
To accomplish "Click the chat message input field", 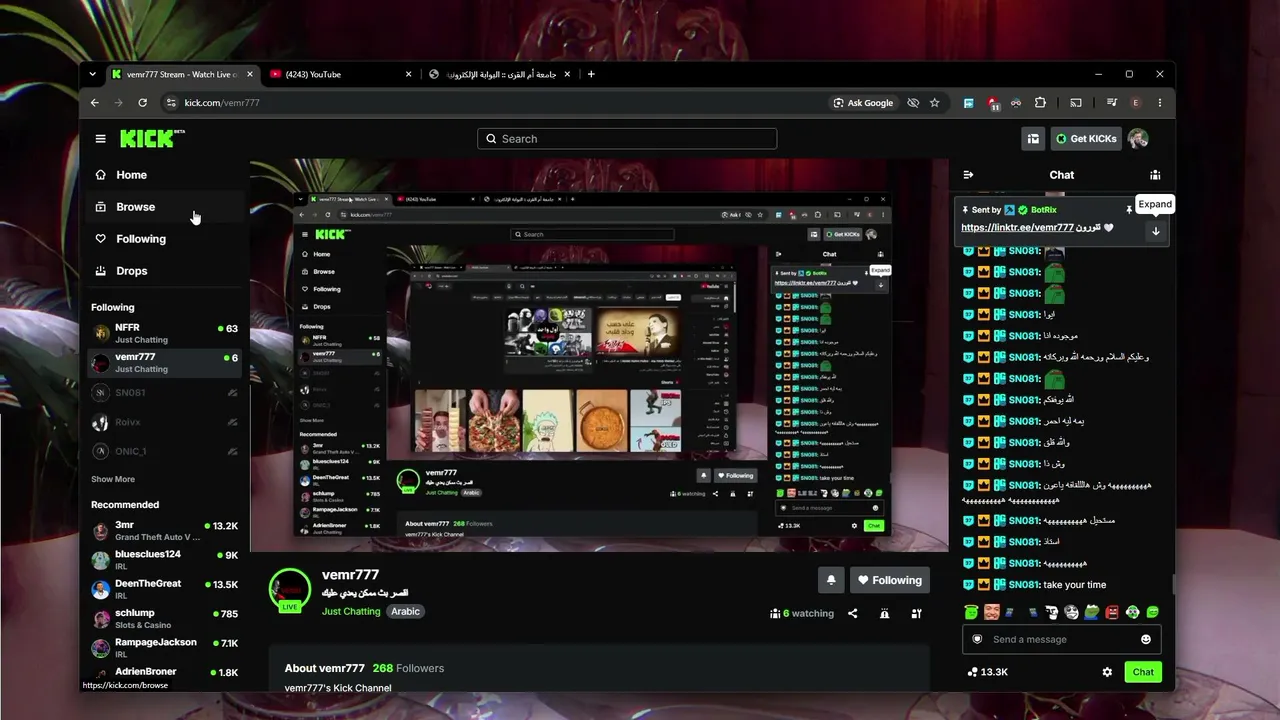I will point(1062,639).
